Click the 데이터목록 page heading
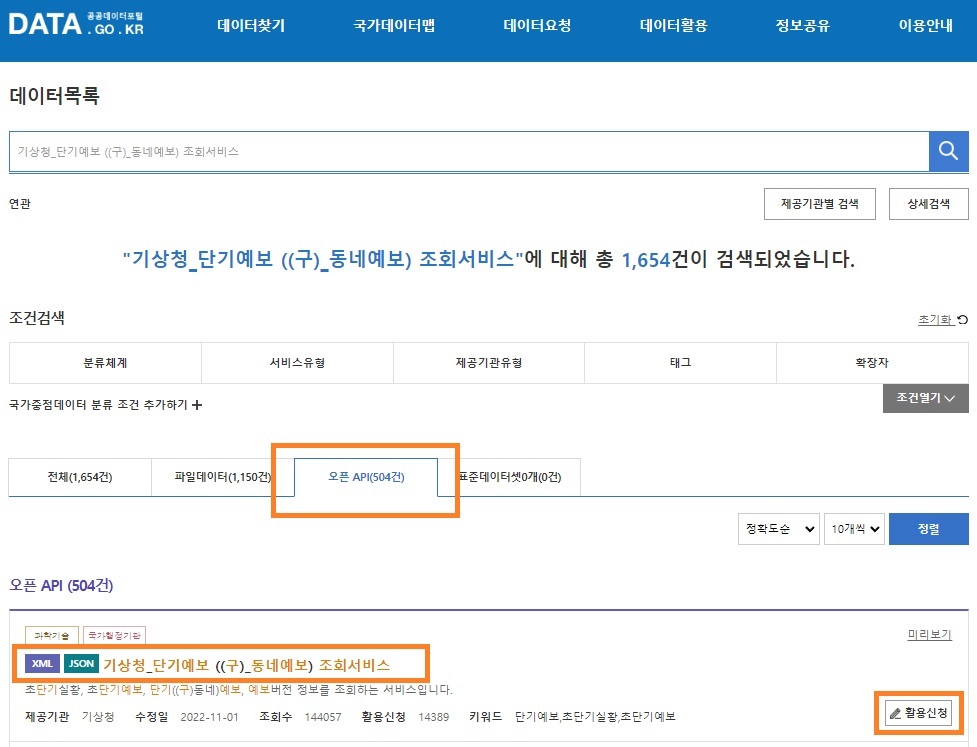The width and height of the screenshot is (977, 747). tap(54, 96)
